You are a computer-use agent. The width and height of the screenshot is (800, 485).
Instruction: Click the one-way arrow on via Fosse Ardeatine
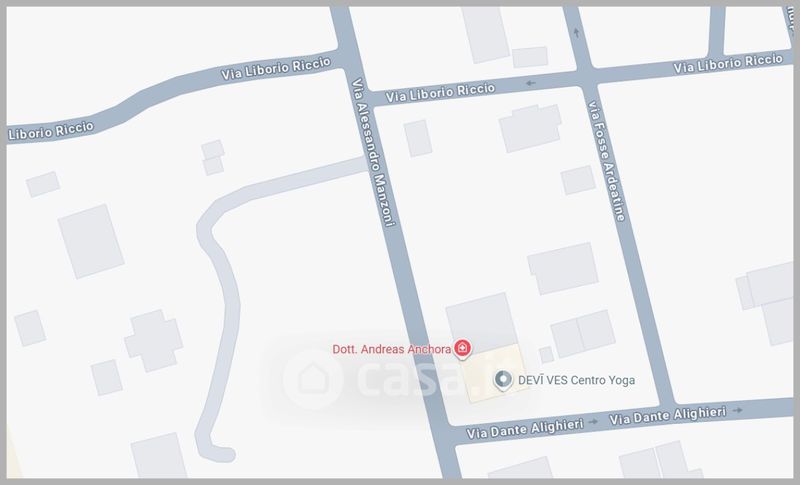point(577,33)
